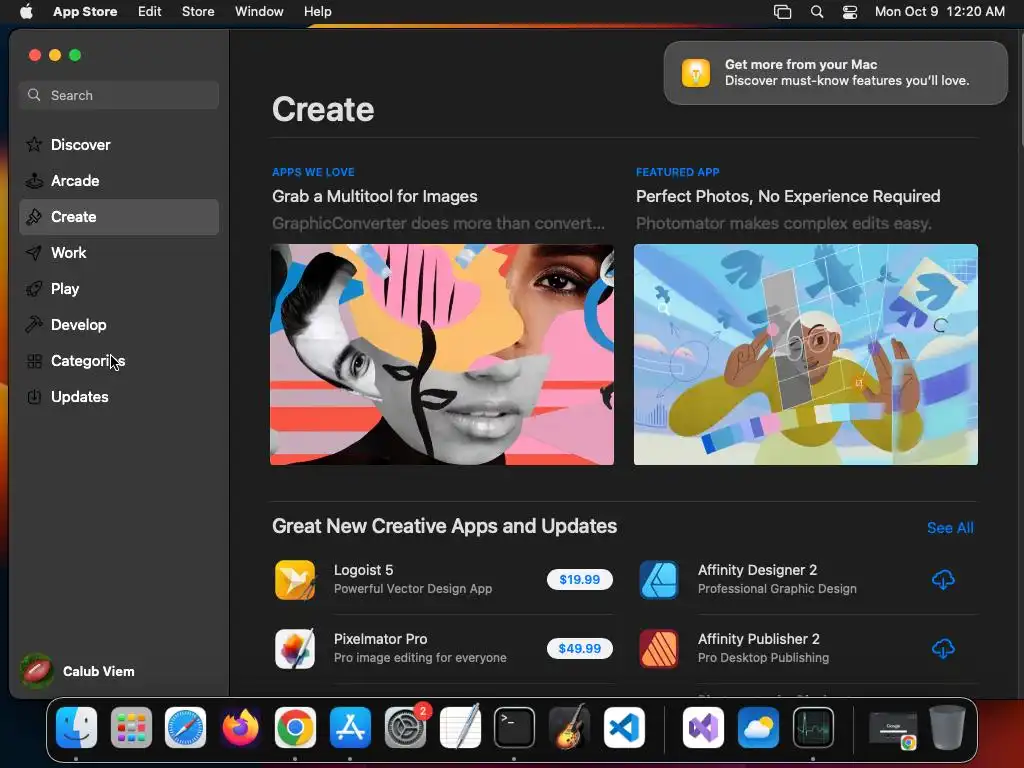1024x768 pixels.
Task: Download Affinity Designer 2 from cloud
Action: click(942, 579)
